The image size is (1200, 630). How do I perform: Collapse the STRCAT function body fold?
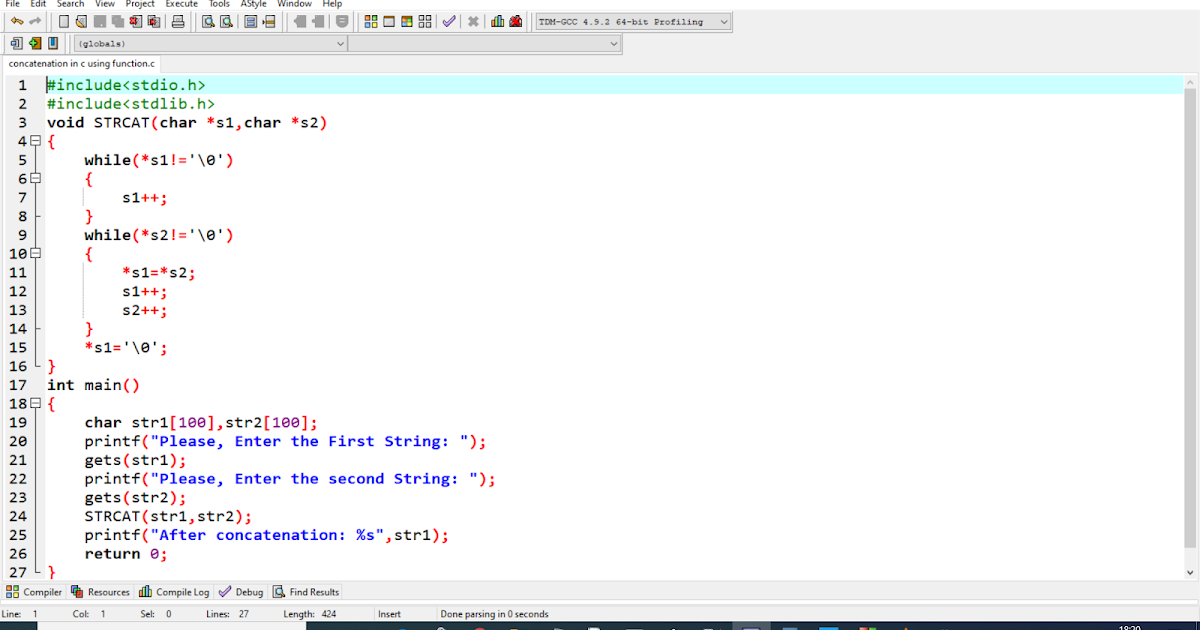(35, 140)
